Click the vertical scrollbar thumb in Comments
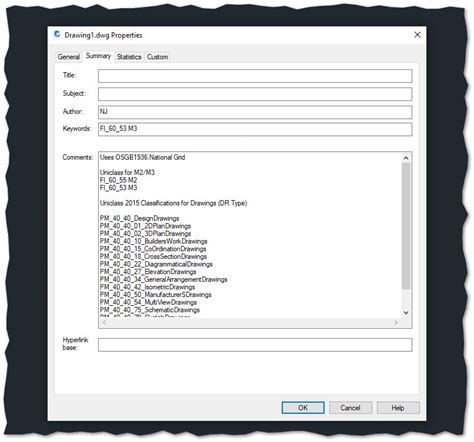 pos(406,226)
